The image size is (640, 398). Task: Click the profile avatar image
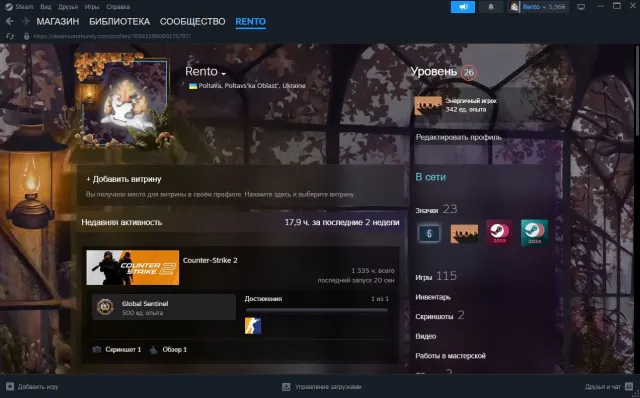[125, 101]
